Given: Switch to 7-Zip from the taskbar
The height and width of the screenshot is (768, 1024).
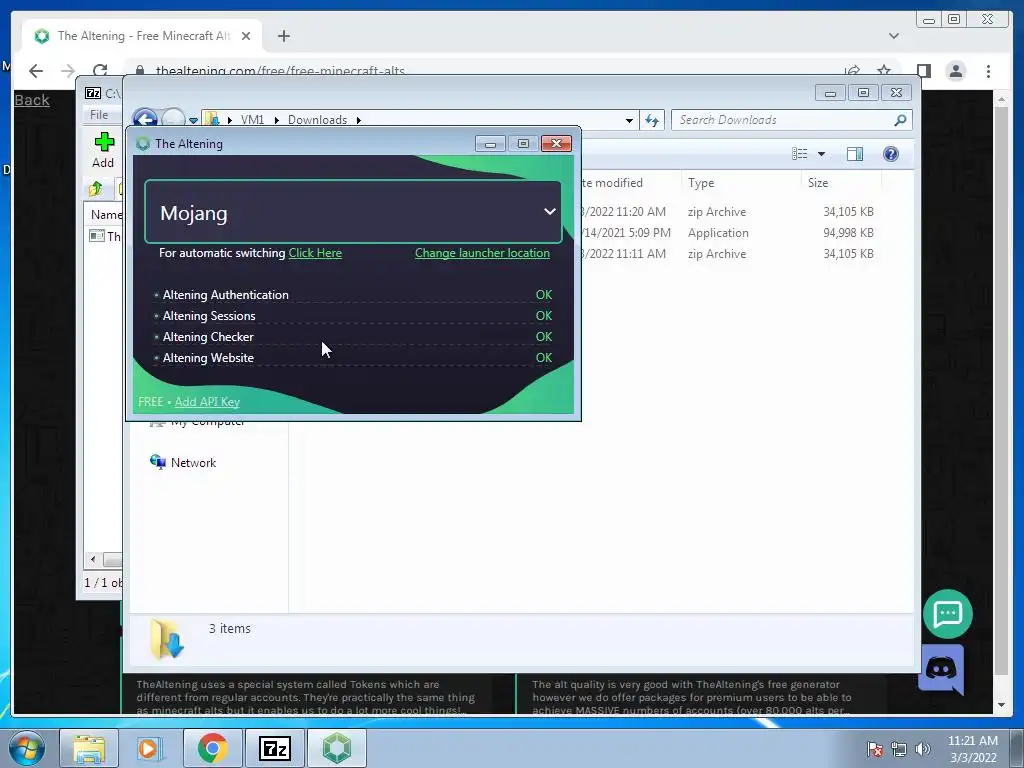Looking at the screenshot, I should (274, 748).
